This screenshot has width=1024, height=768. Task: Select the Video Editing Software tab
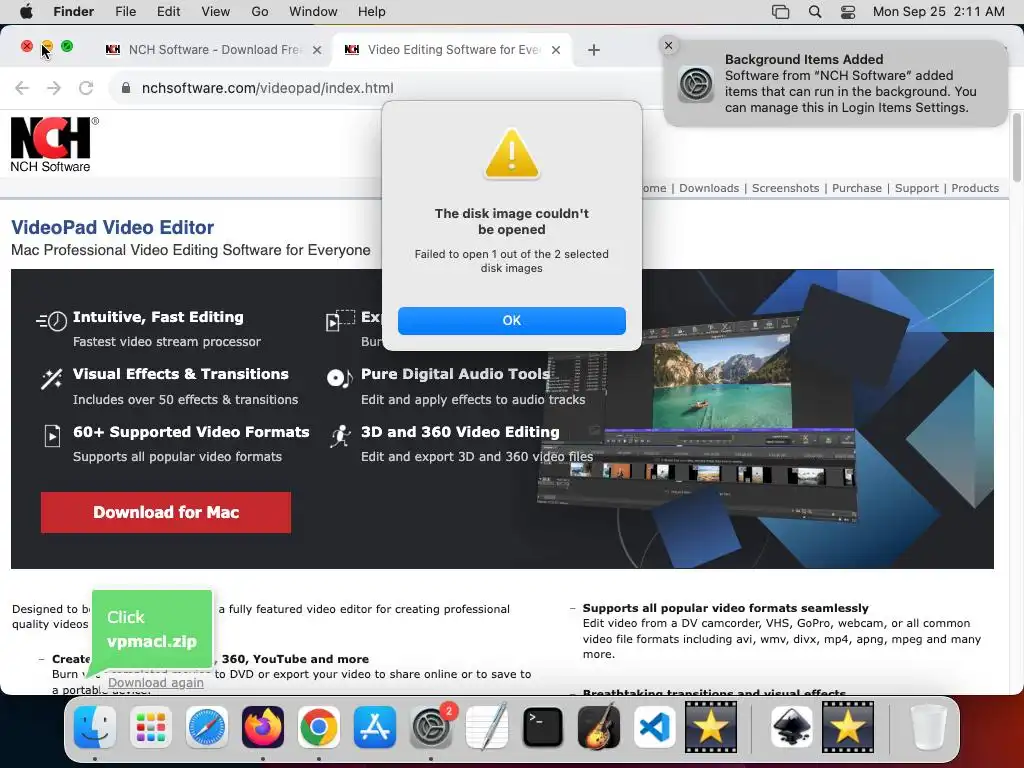pyautogui.click(x=454, y=50)
